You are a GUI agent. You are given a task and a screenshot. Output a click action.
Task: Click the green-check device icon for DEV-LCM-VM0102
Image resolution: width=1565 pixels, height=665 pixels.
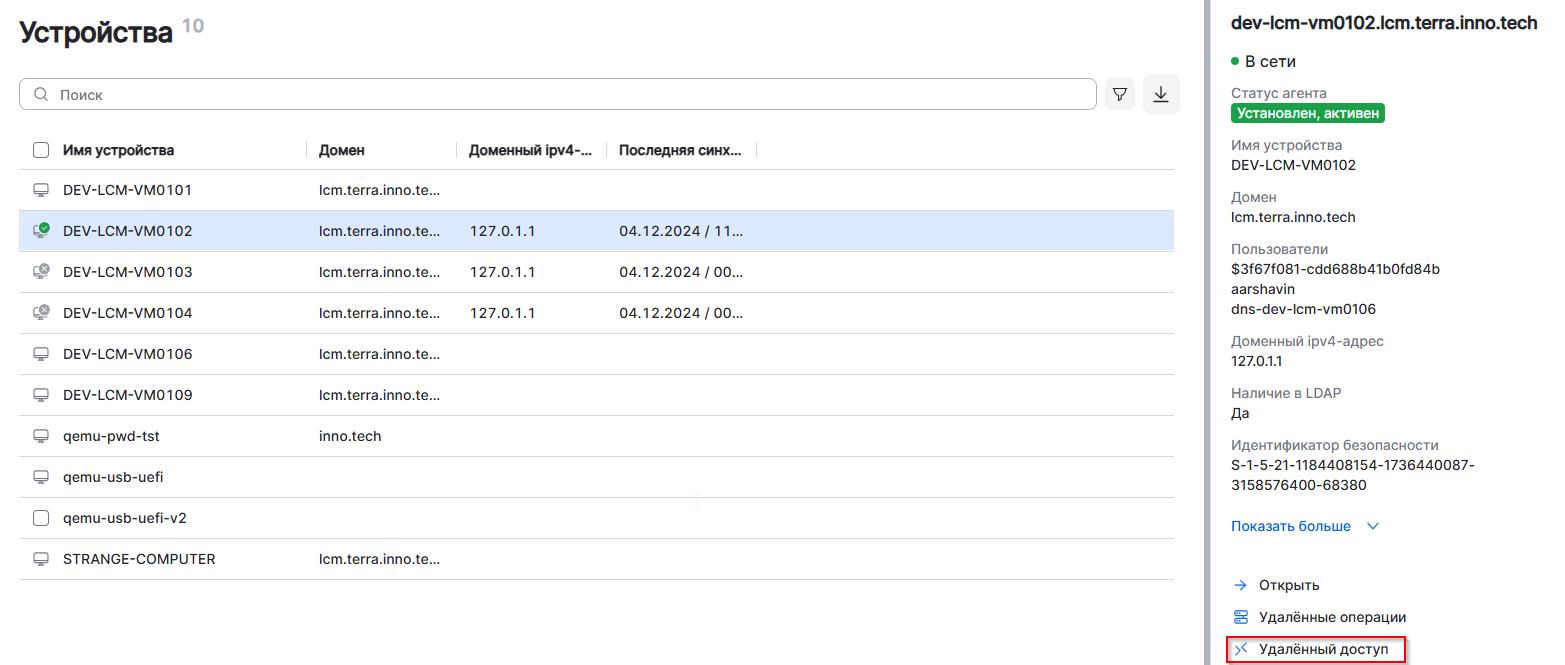[41, 231]
